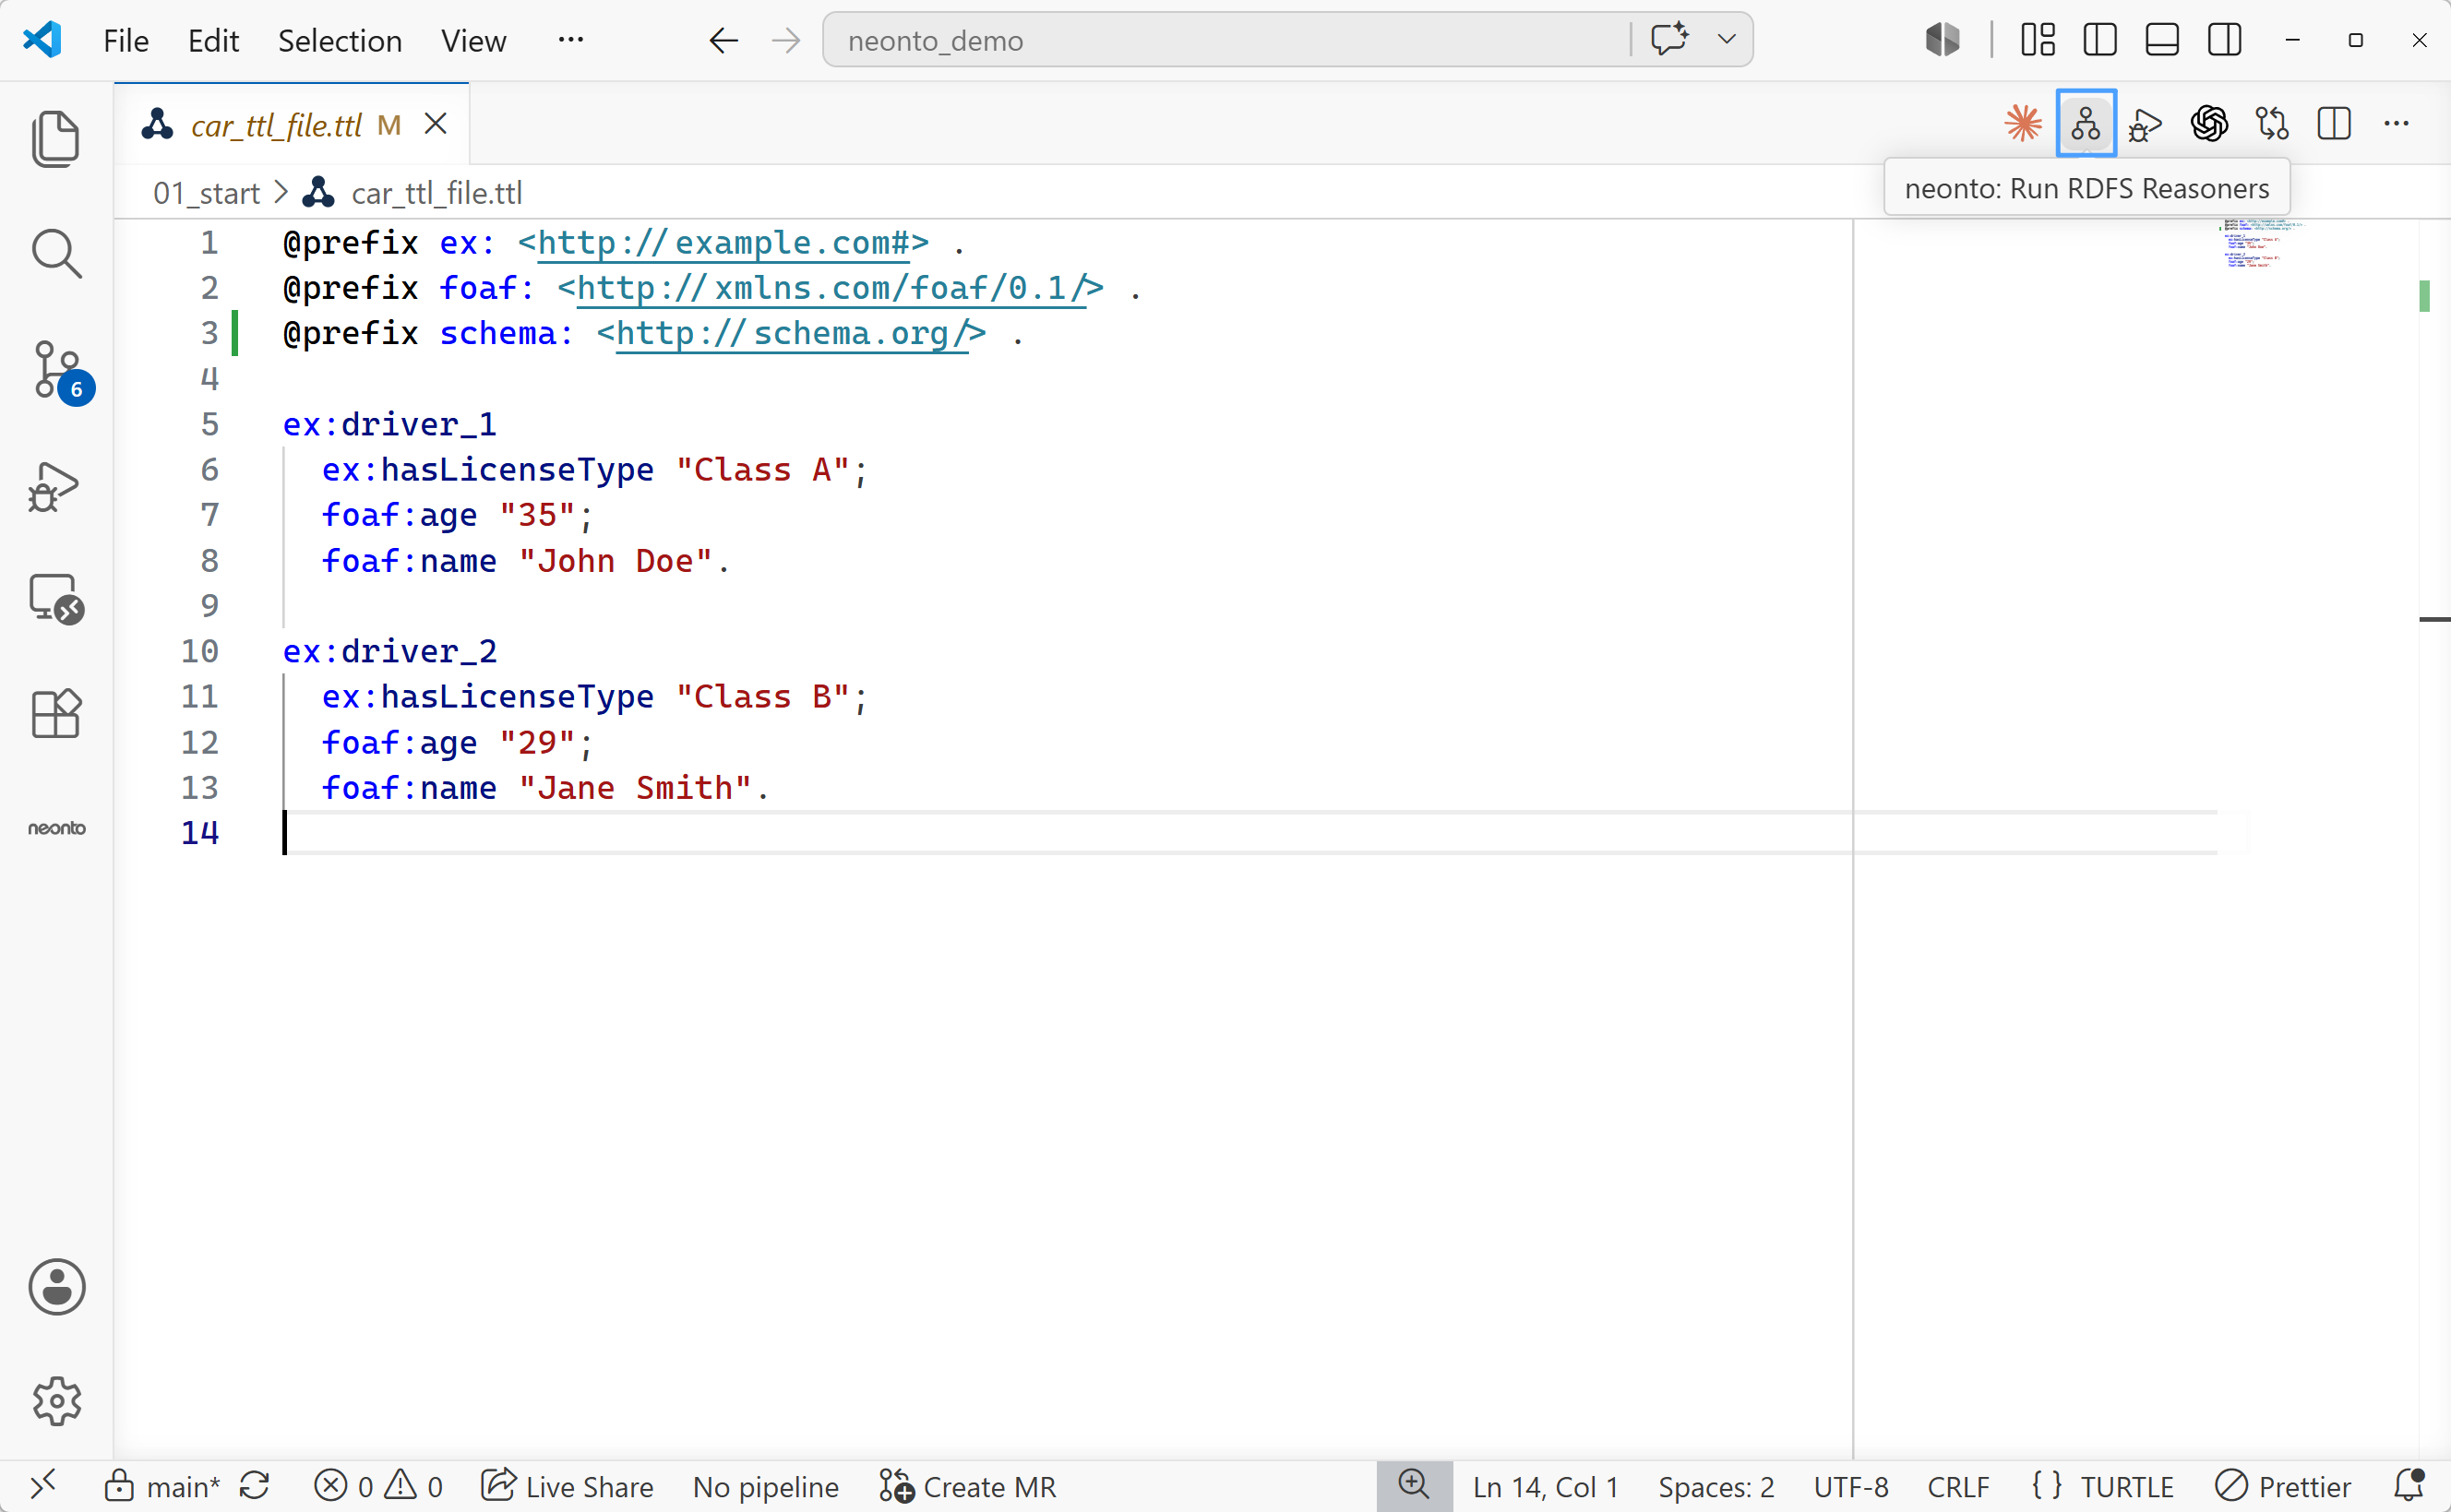Open the Copilot chat icon in title bar
The image size is (2451, 1512).
pyautogui.click(x=1670, y=40)
